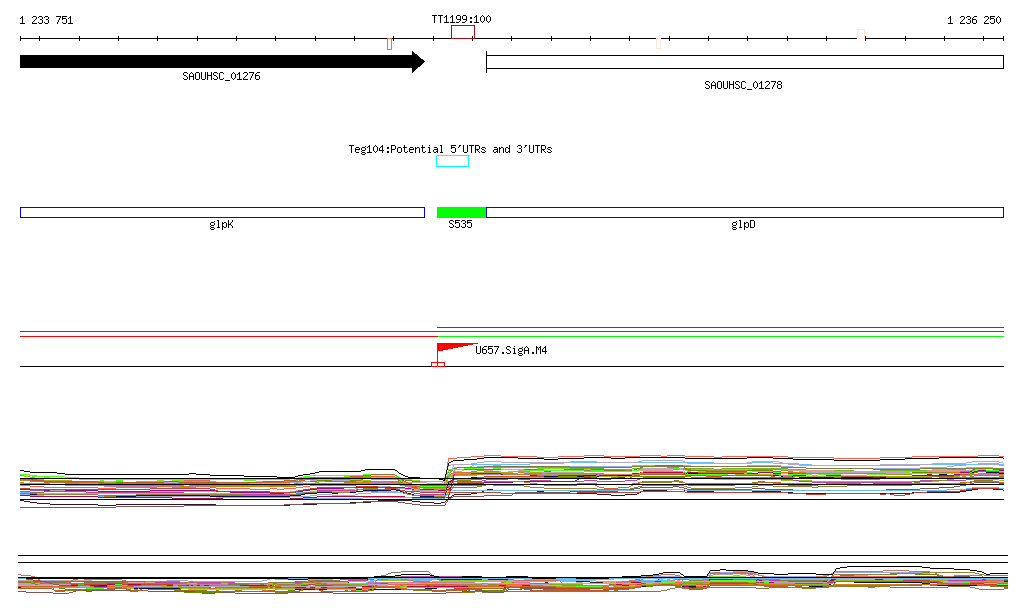
Task: Click the SAOUHSC_01278 gene box
Action: 744,62
